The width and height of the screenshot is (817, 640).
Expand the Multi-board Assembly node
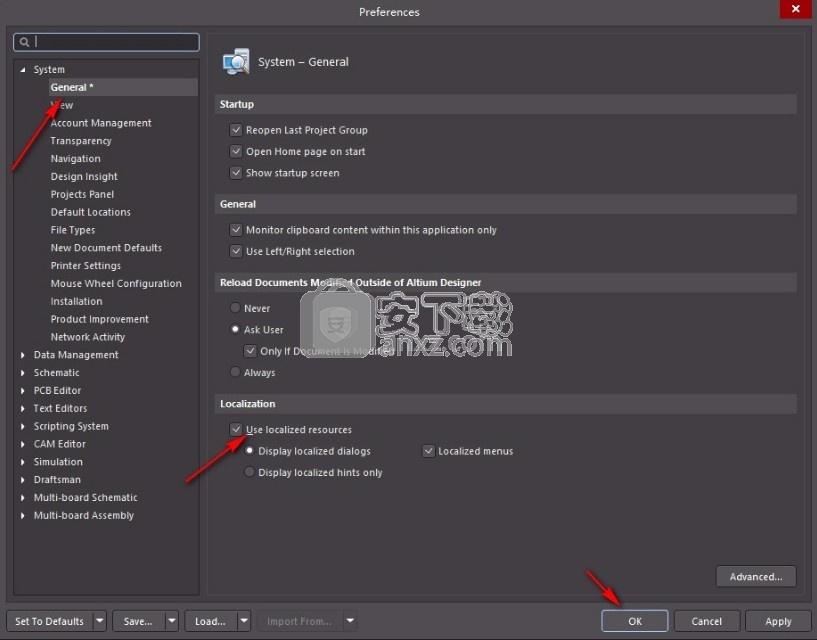22,515
